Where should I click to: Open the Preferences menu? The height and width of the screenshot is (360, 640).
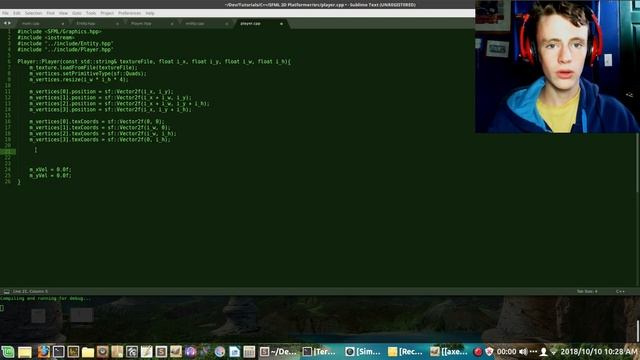click(129, 13)
